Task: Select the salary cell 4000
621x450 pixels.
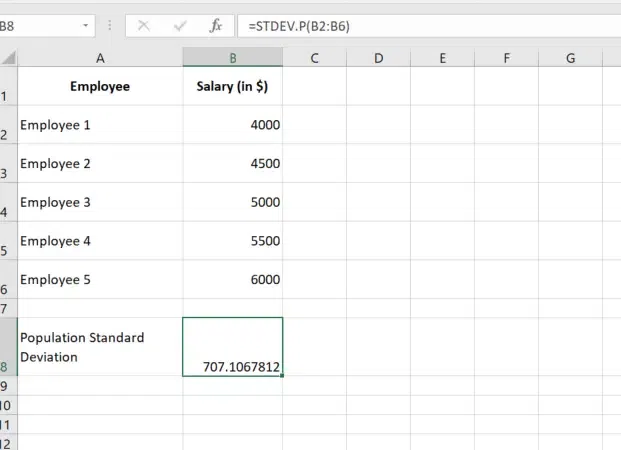Action: coord(233,125)
